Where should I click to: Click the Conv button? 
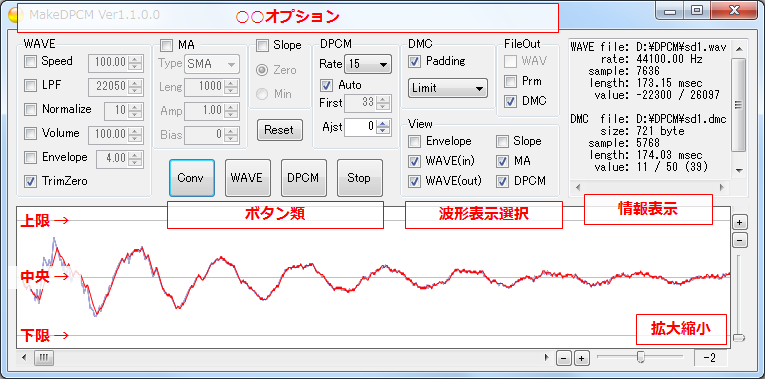[192, 178]
